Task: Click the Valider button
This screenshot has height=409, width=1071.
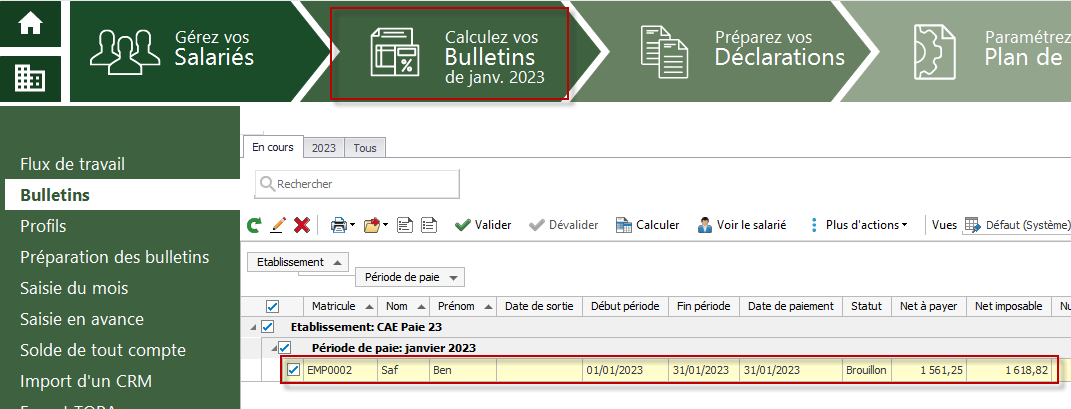Action: point(482,225)
